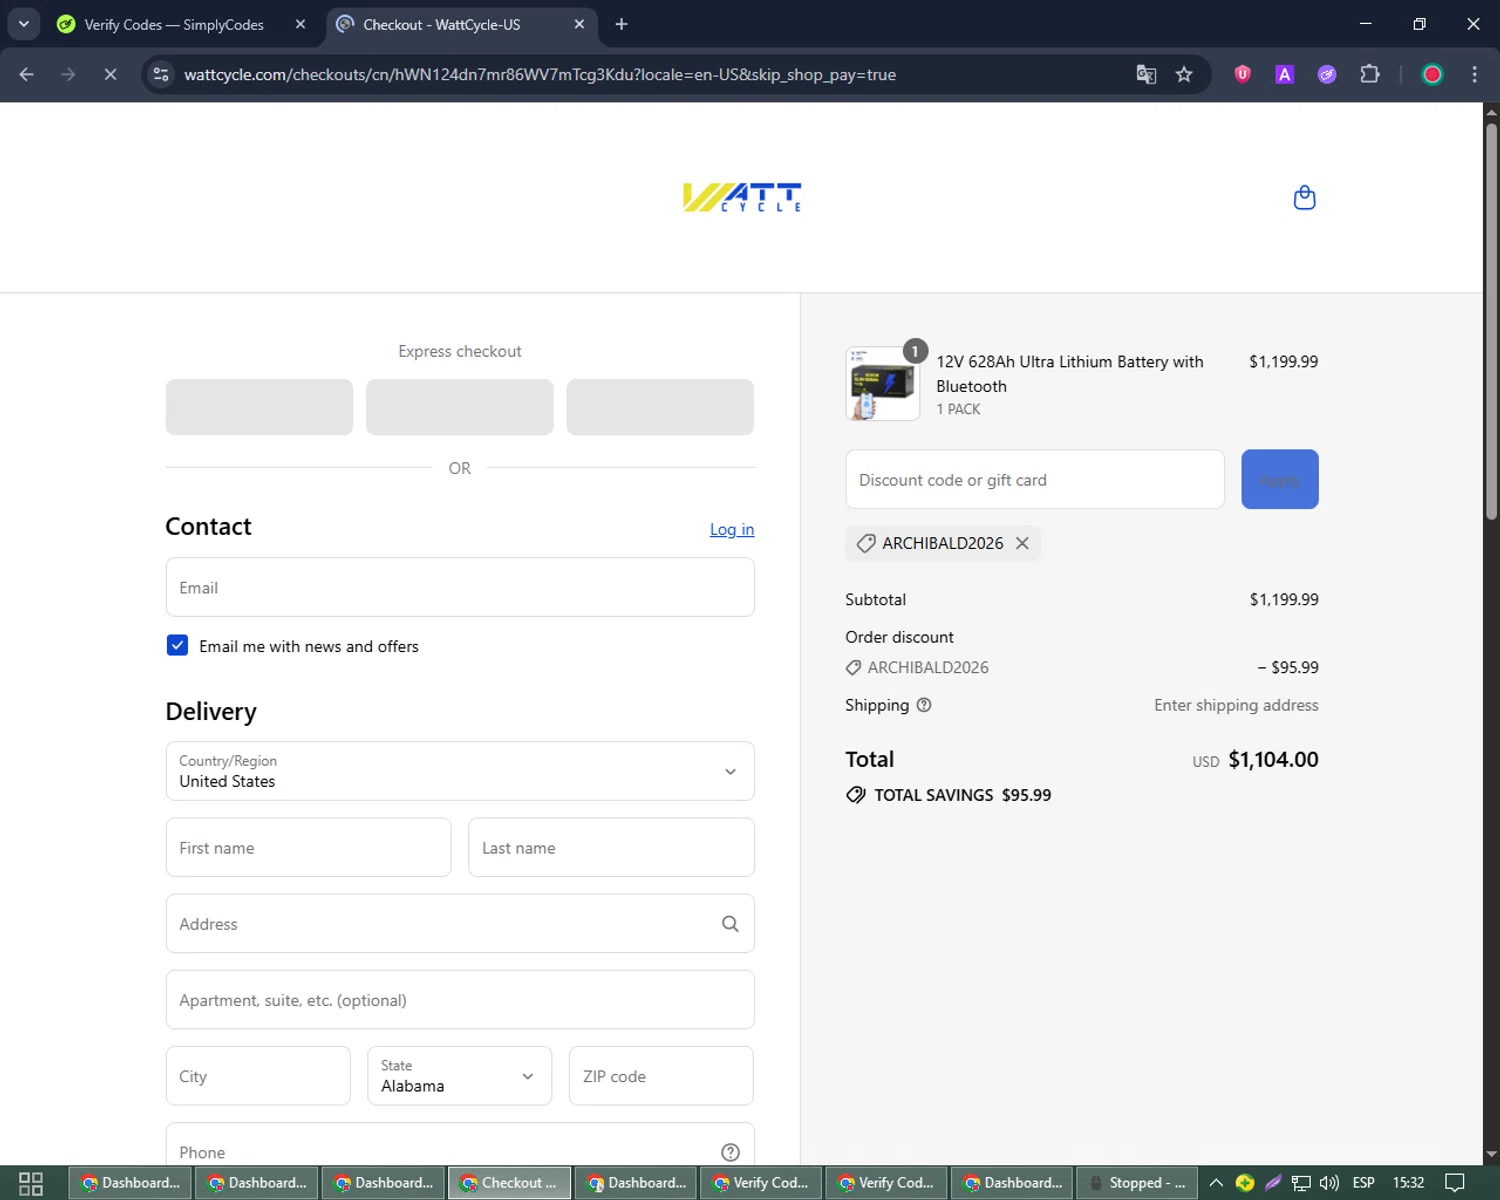Focus the City input field
1500x1200 pixels.
tap(258, 1076)
